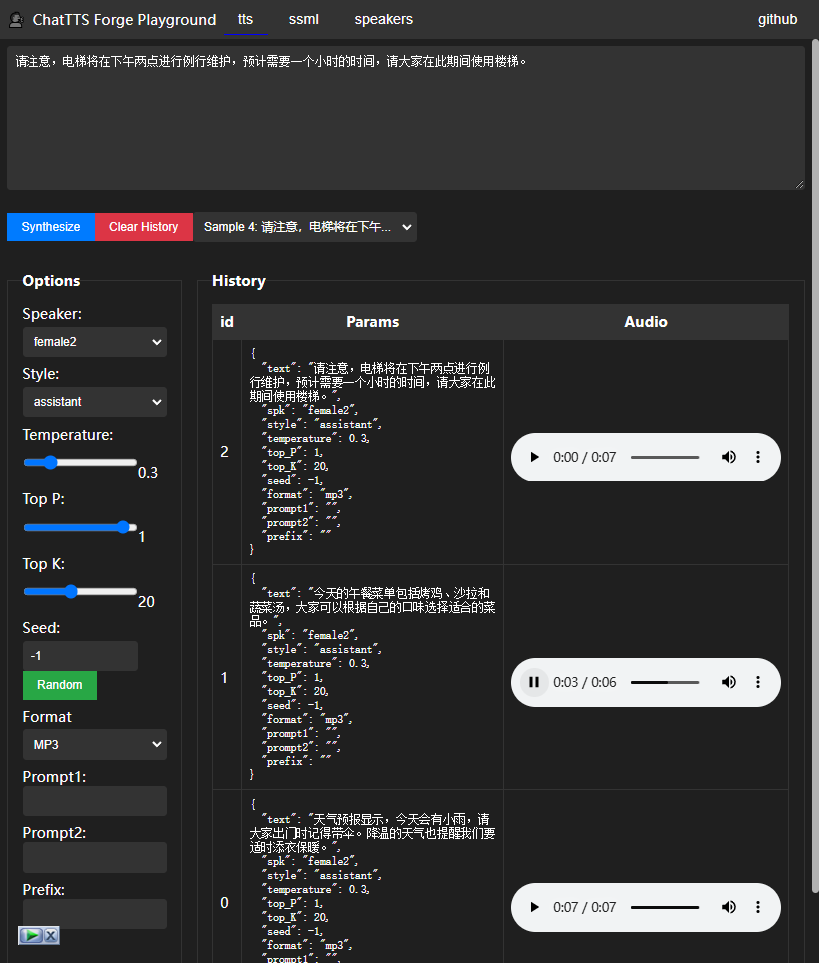Mute the volume on row 2 audio
The height and width of the screenshot is (963, 819).
[x=729, y=457]
